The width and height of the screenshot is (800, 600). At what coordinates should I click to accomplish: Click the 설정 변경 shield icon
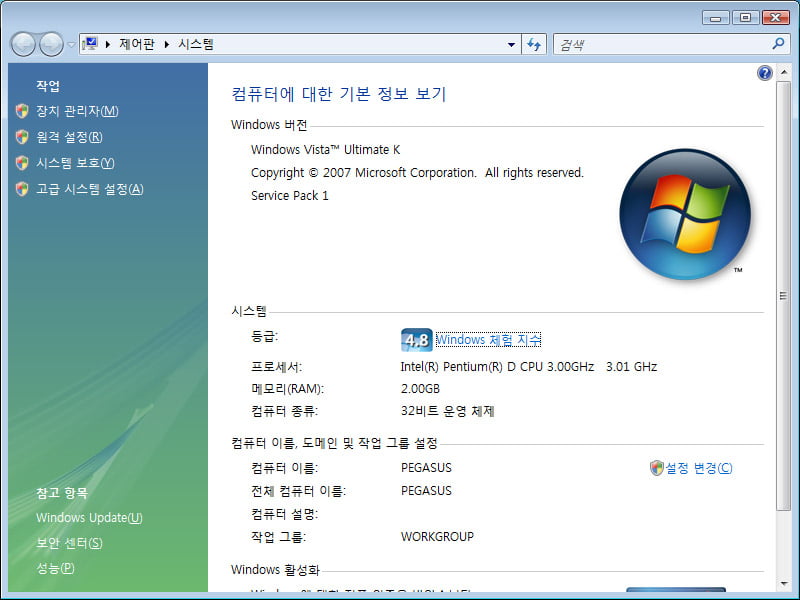657,467
